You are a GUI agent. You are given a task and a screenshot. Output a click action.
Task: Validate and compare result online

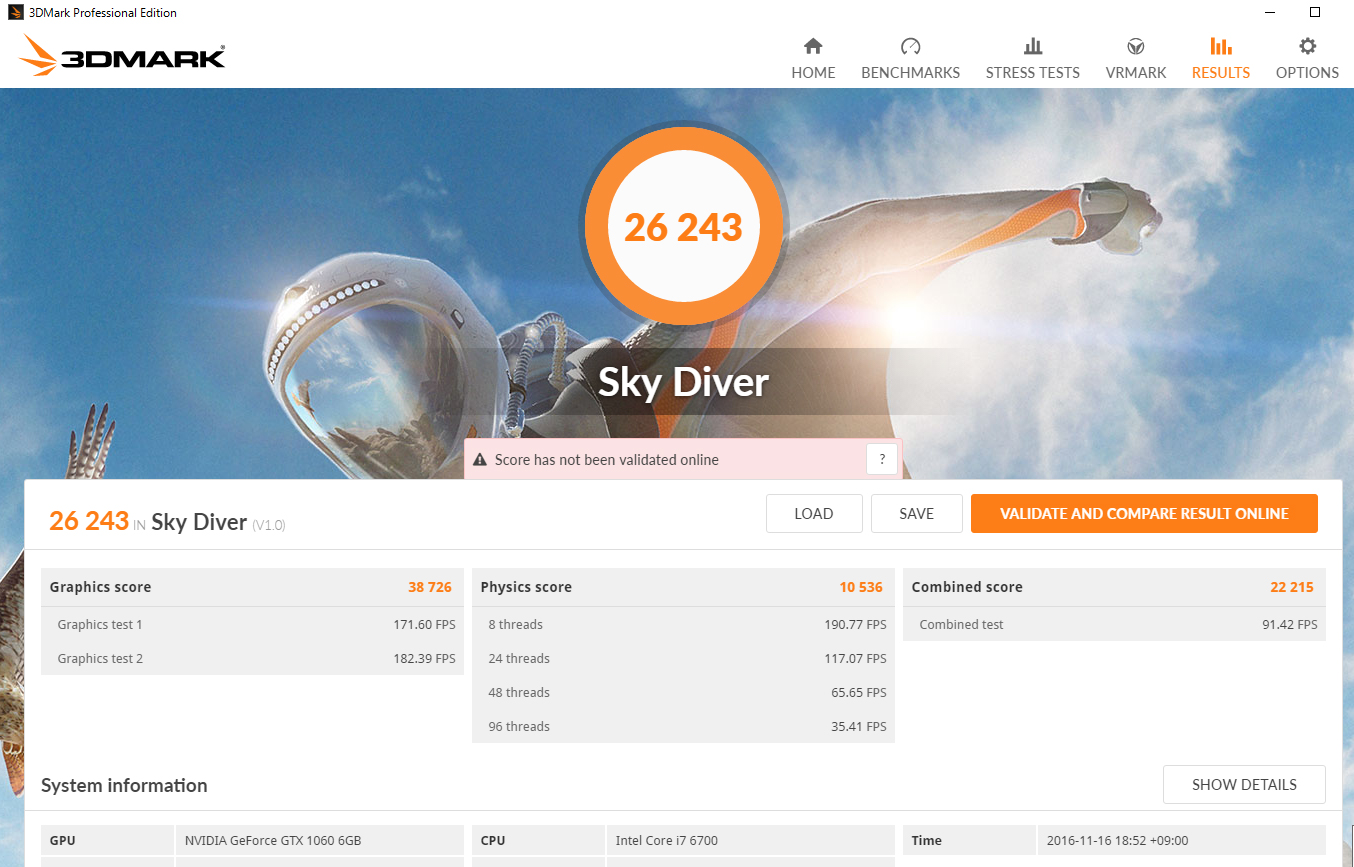tap(1144, 514)
